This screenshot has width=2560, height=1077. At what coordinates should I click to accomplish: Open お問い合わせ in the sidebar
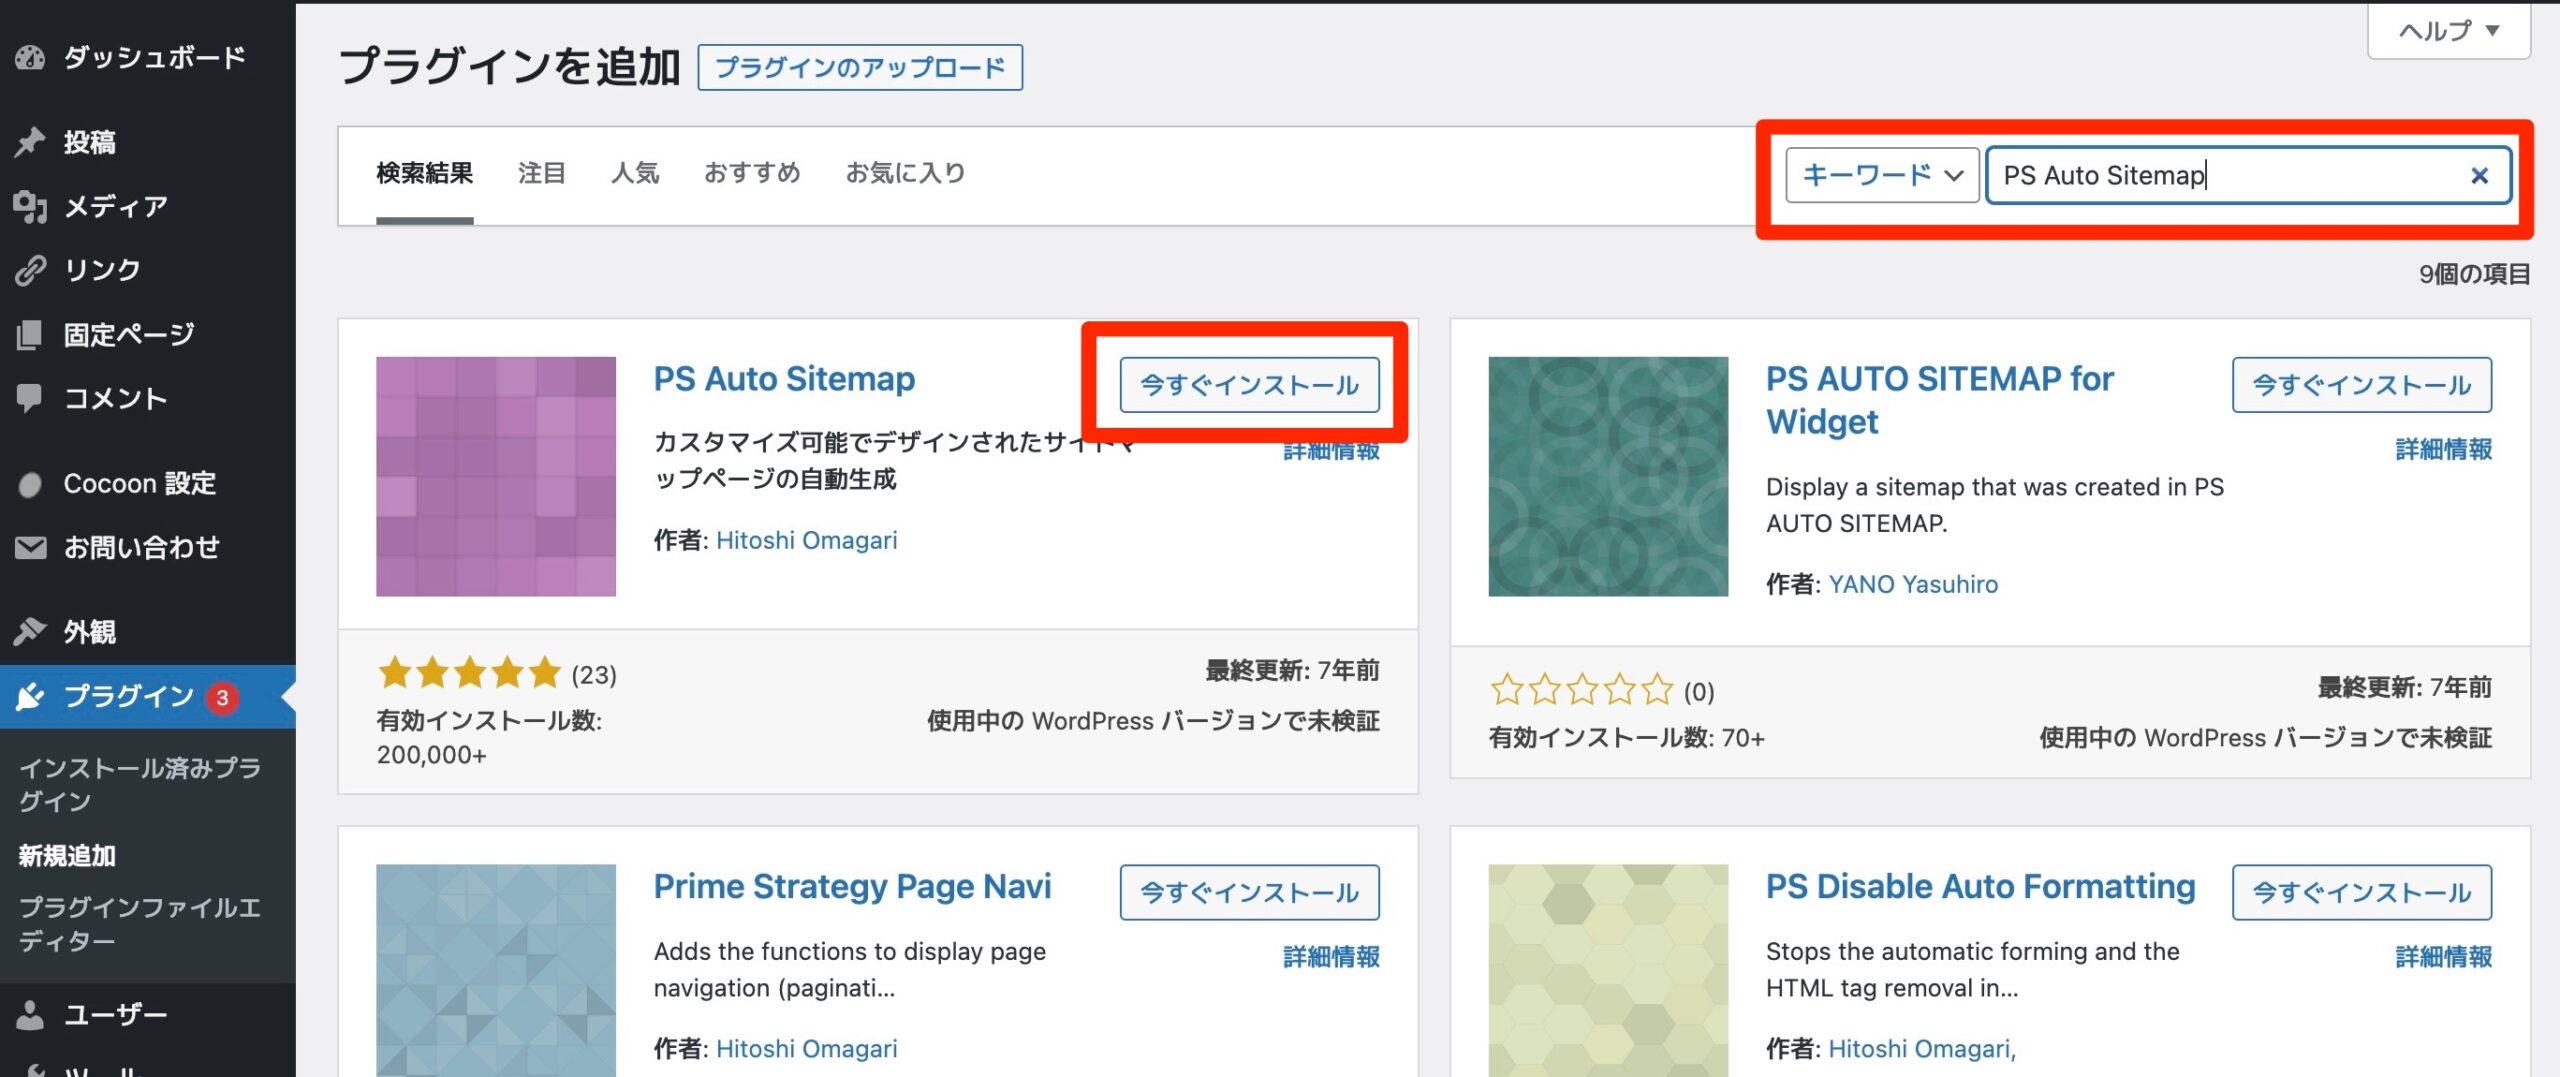(142, 548)
